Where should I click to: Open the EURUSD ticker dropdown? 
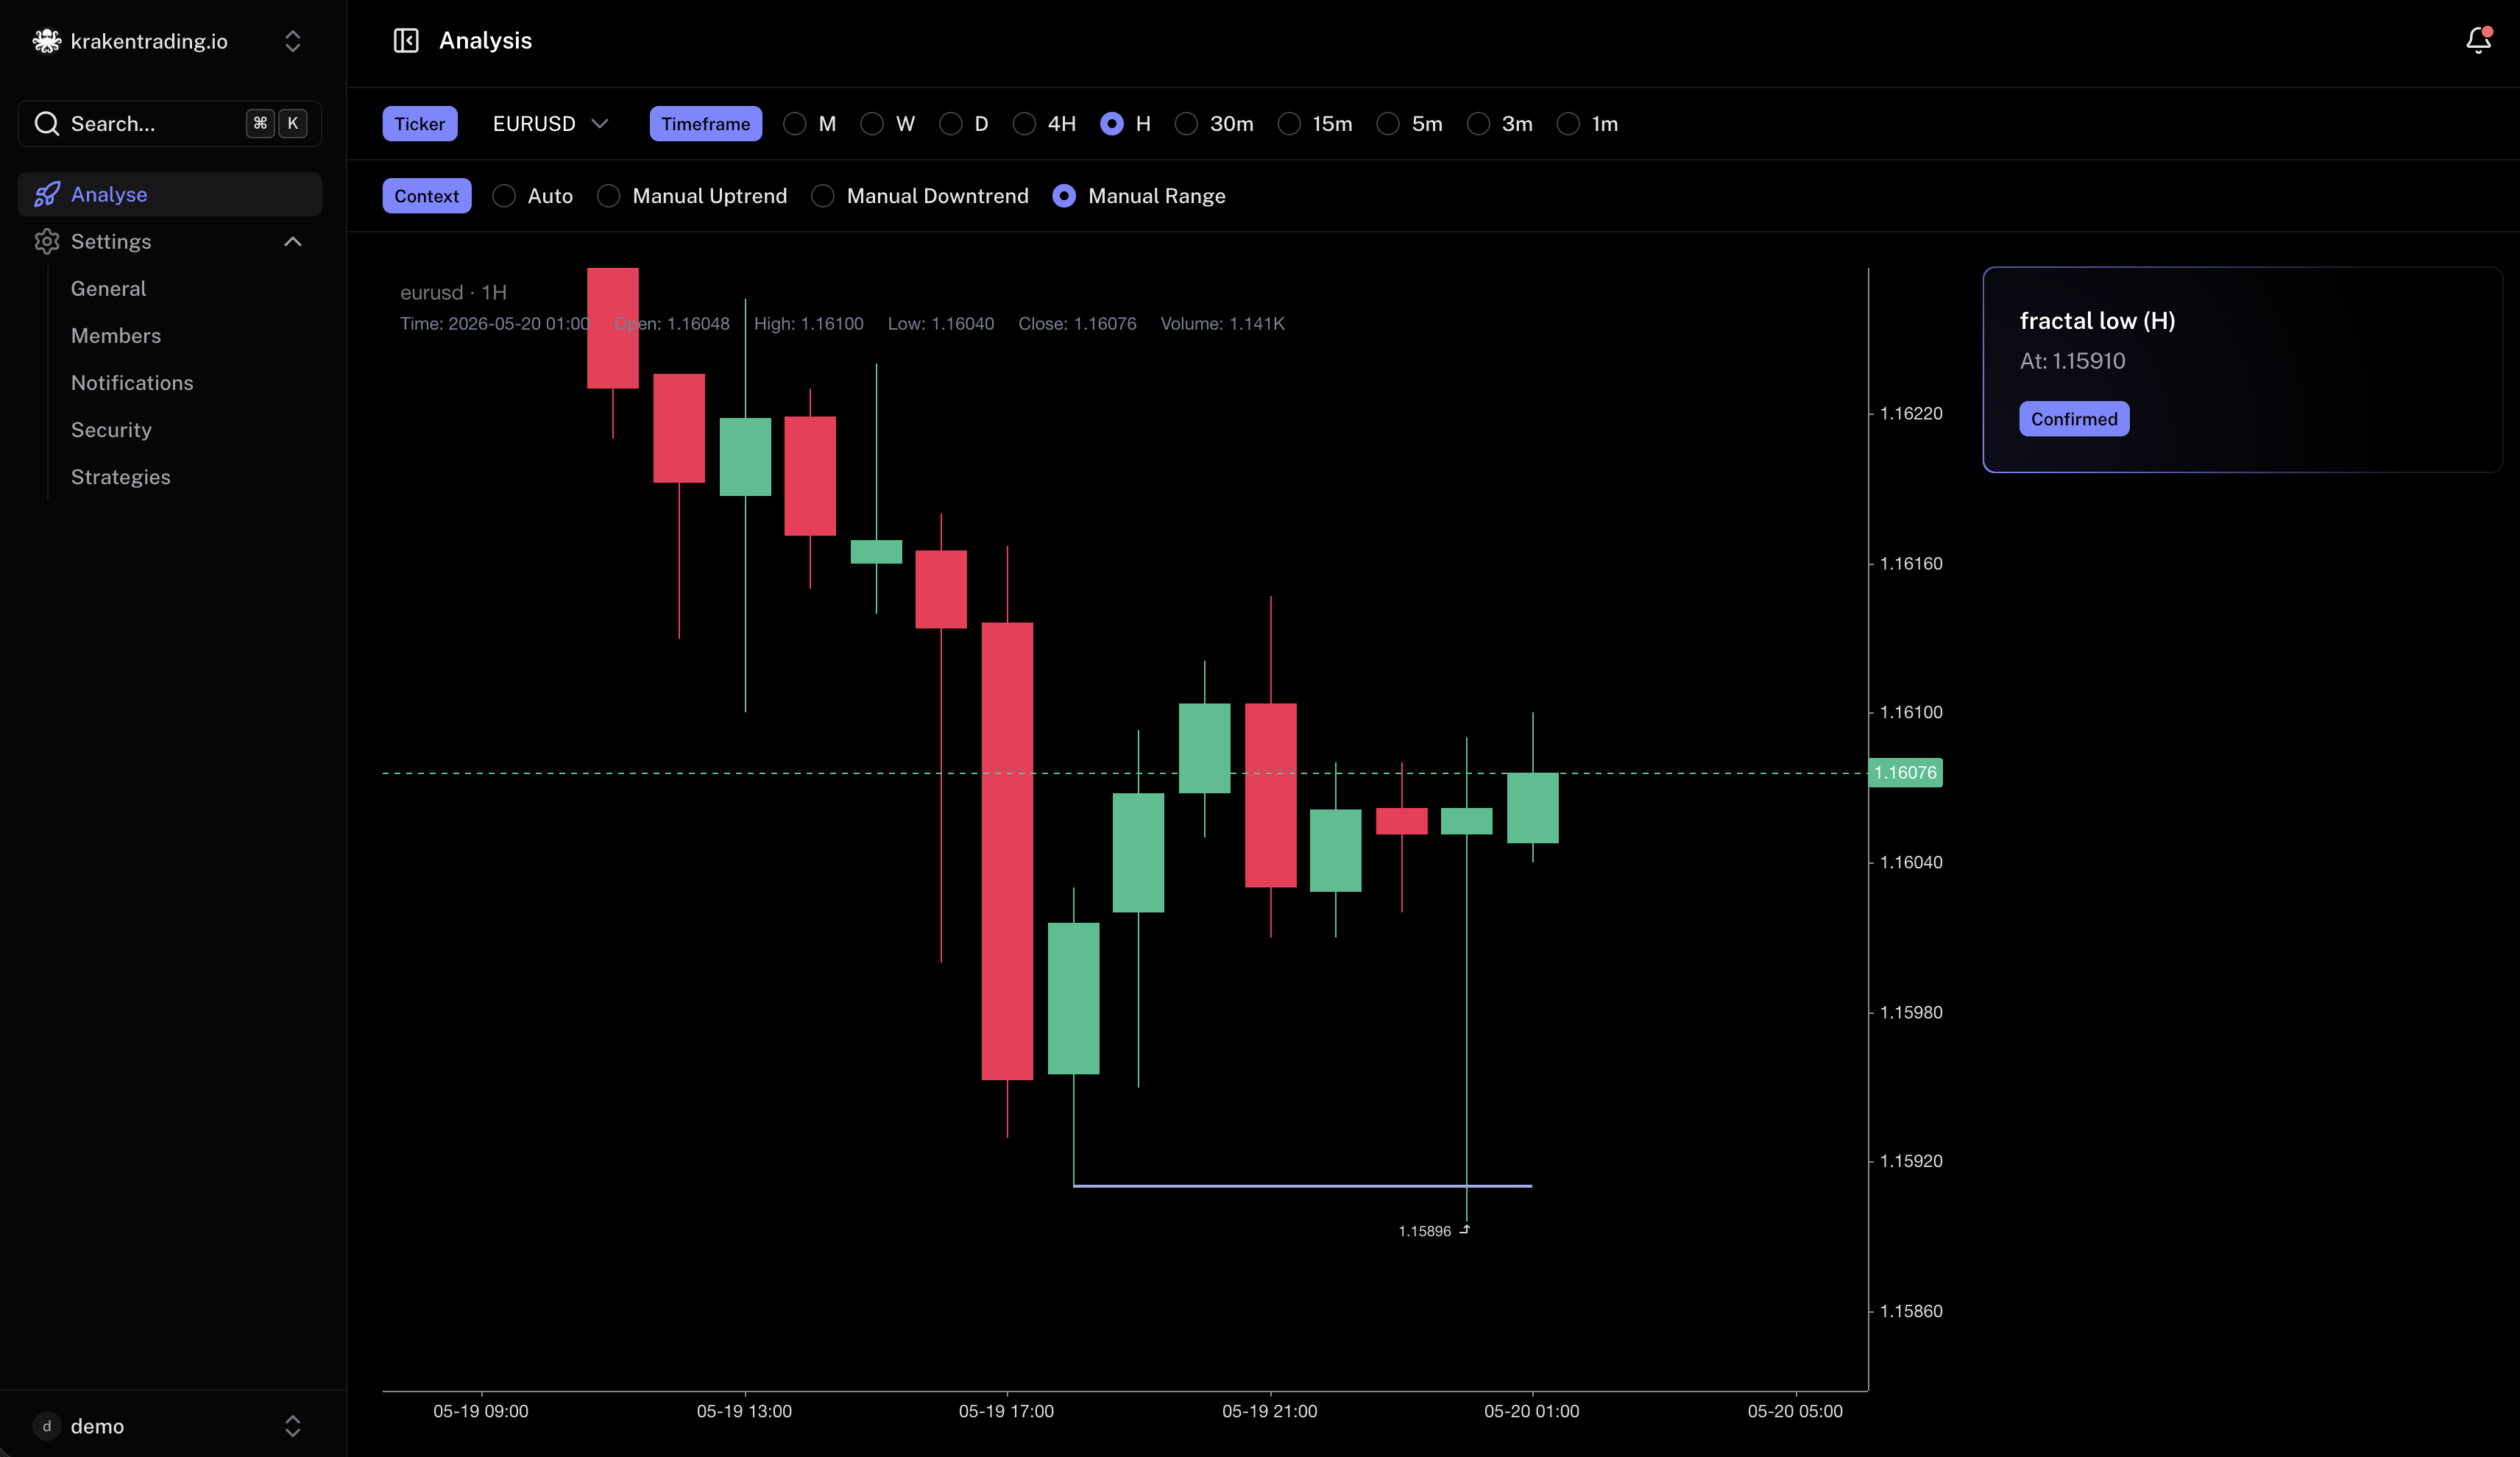coord(550,124)
